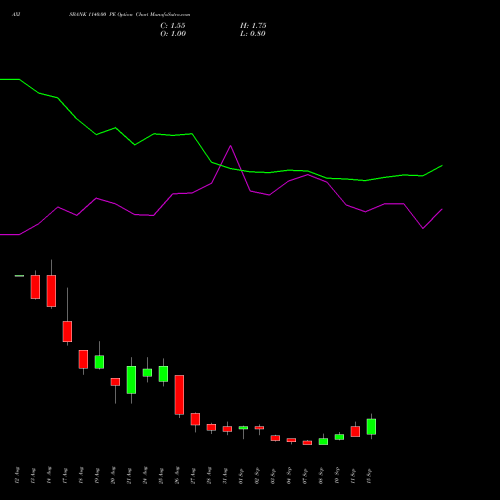Click the 24 Aug date label
This screenshot has width=500, height=500.
point(145,476)
